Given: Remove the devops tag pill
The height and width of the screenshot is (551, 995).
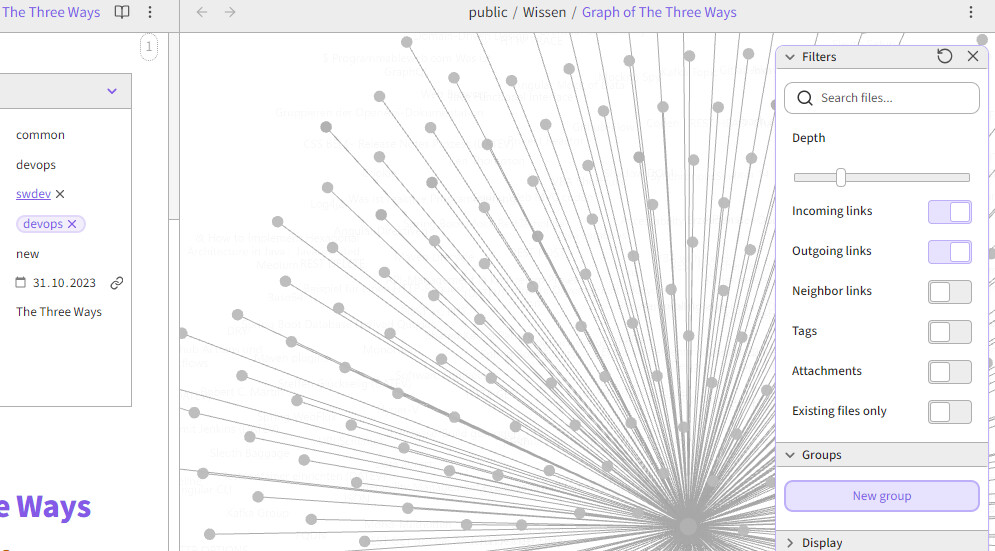Looking at the screenshot, I should [72, 224].
